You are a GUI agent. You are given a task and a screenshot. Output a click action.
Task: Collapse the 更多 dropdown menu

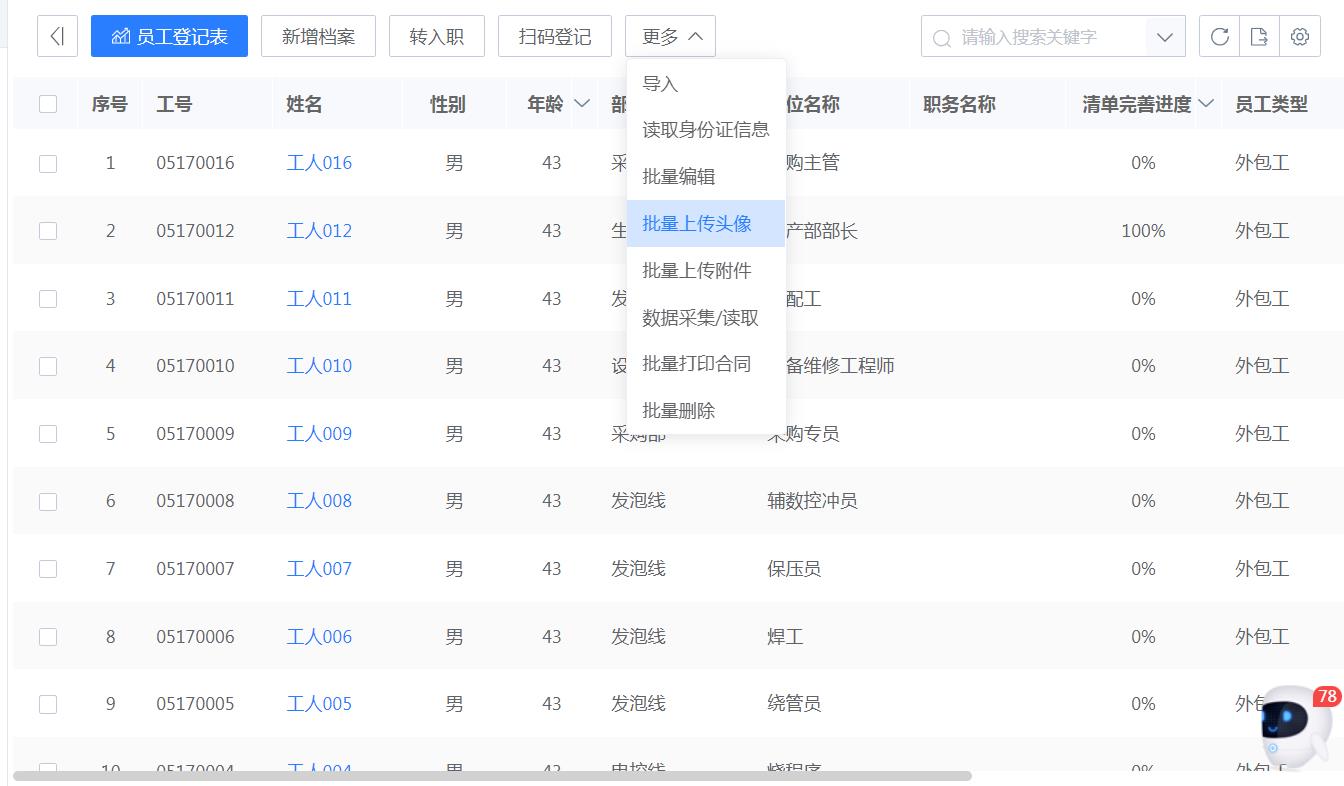[x=670, y=36]
